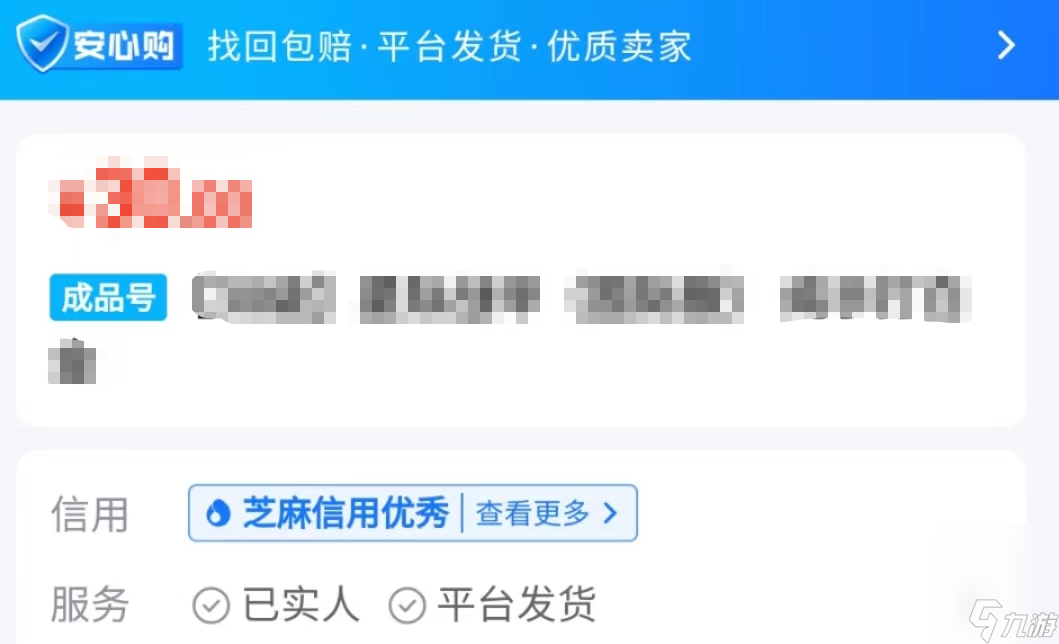
Task: Click the Sesame Credit droplet icon
Action: (217, 513)
